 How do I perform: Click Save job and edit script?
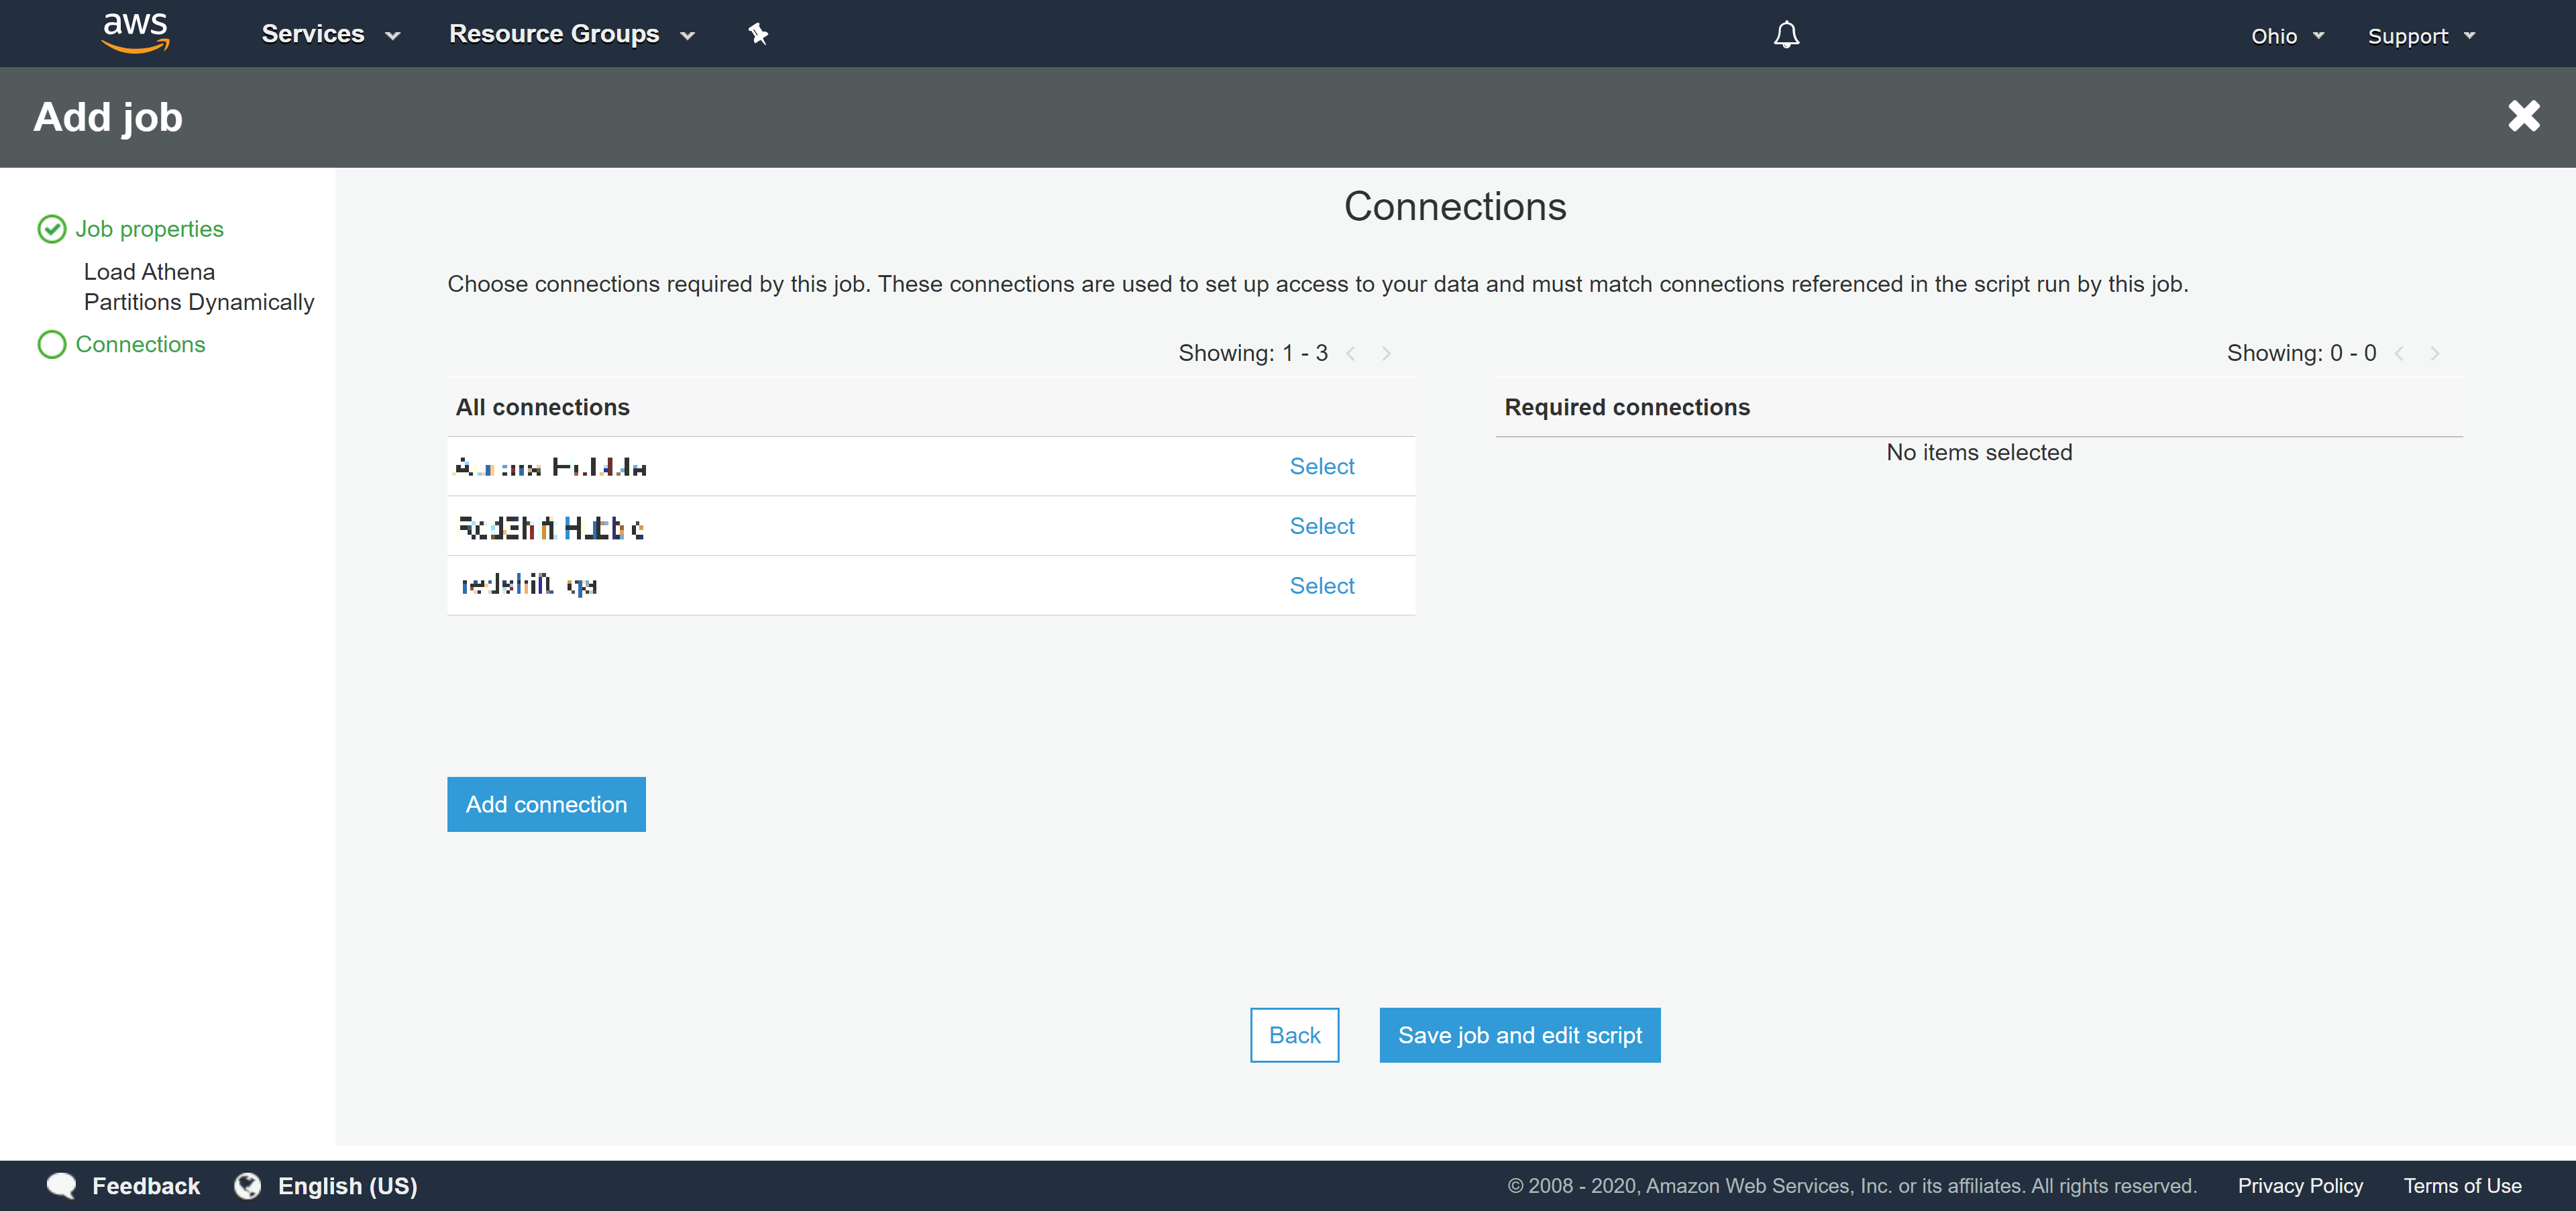1518,1035
